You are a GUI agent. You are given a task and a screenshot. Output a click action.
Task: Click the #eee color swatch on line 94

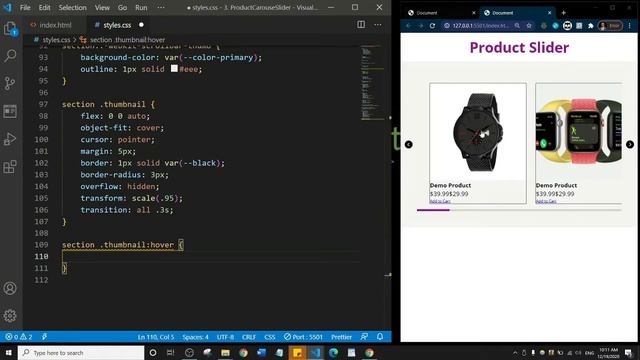(174, 69)
